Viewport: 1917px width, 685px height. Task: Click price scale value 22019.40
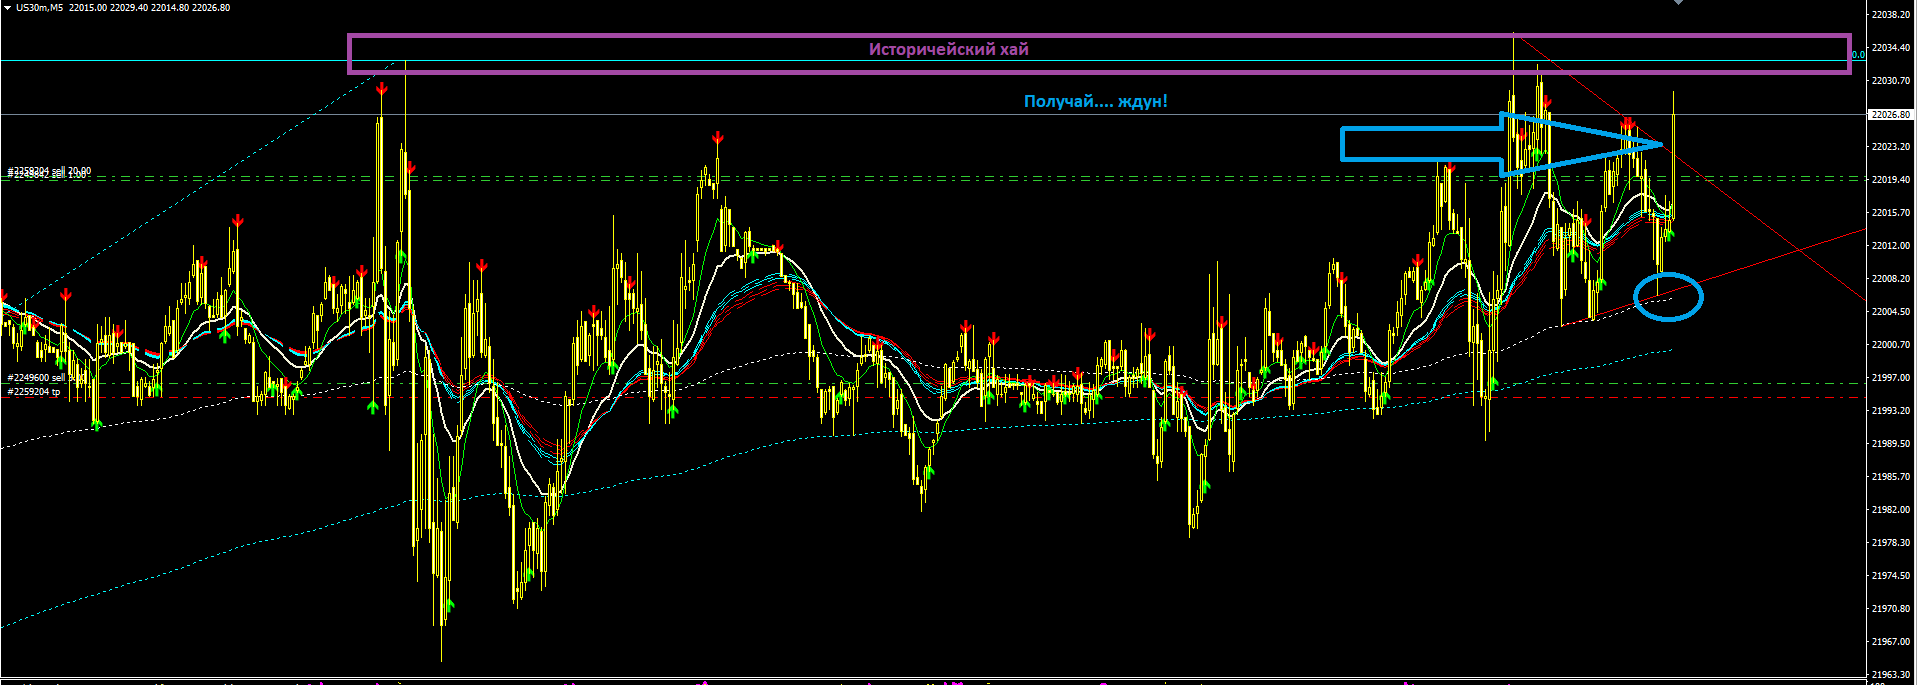1890,179
